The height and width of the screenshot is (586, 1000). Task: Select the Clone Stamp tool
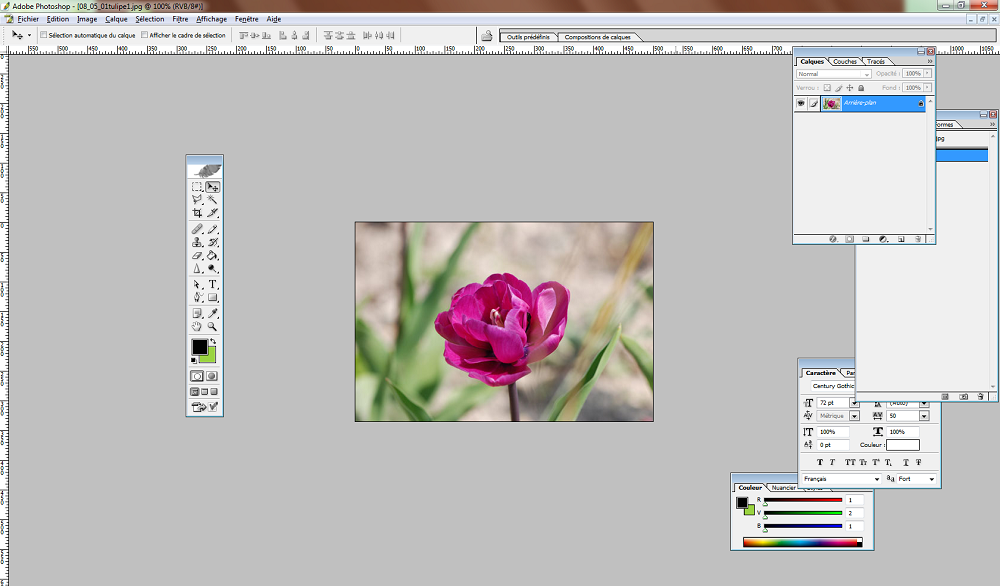point(197,242)
